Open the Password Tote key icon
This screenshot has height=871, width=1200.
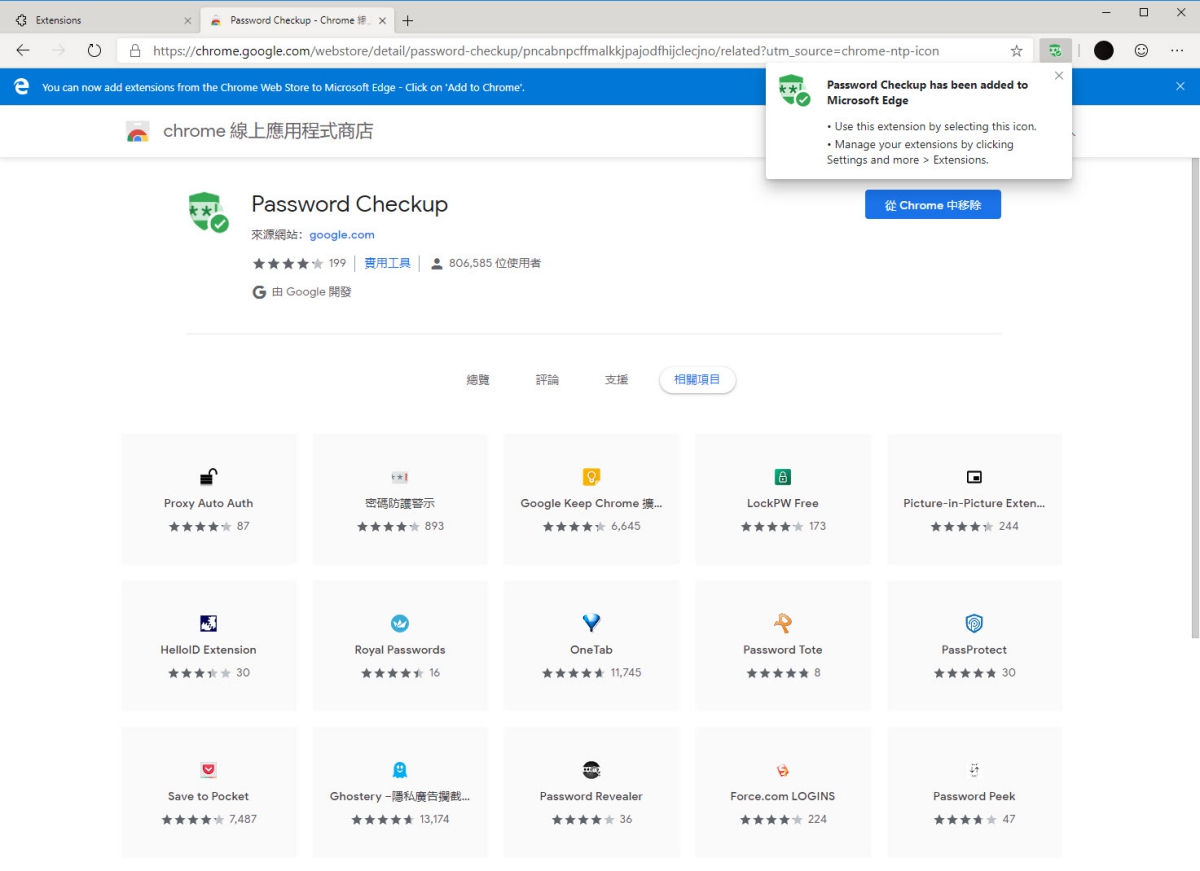pos(783,623)
